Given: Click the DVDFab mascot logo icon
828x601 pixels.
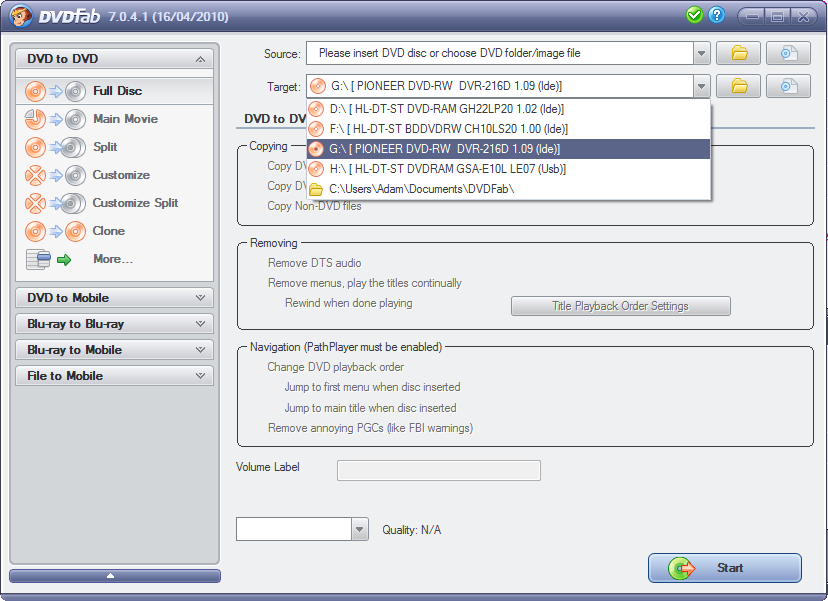Looking at the screenshot, I should pyautogui.click(x=21, y=16).
